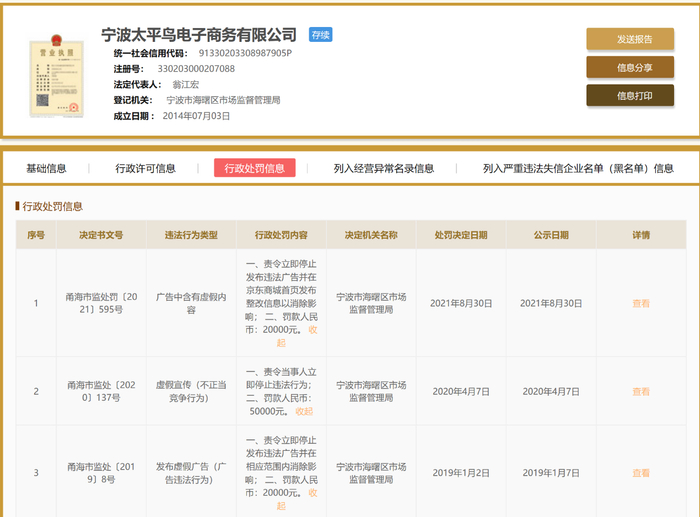700x517 pixels.
Task: Click the 公示日期 column header
Action: [551, 235]
